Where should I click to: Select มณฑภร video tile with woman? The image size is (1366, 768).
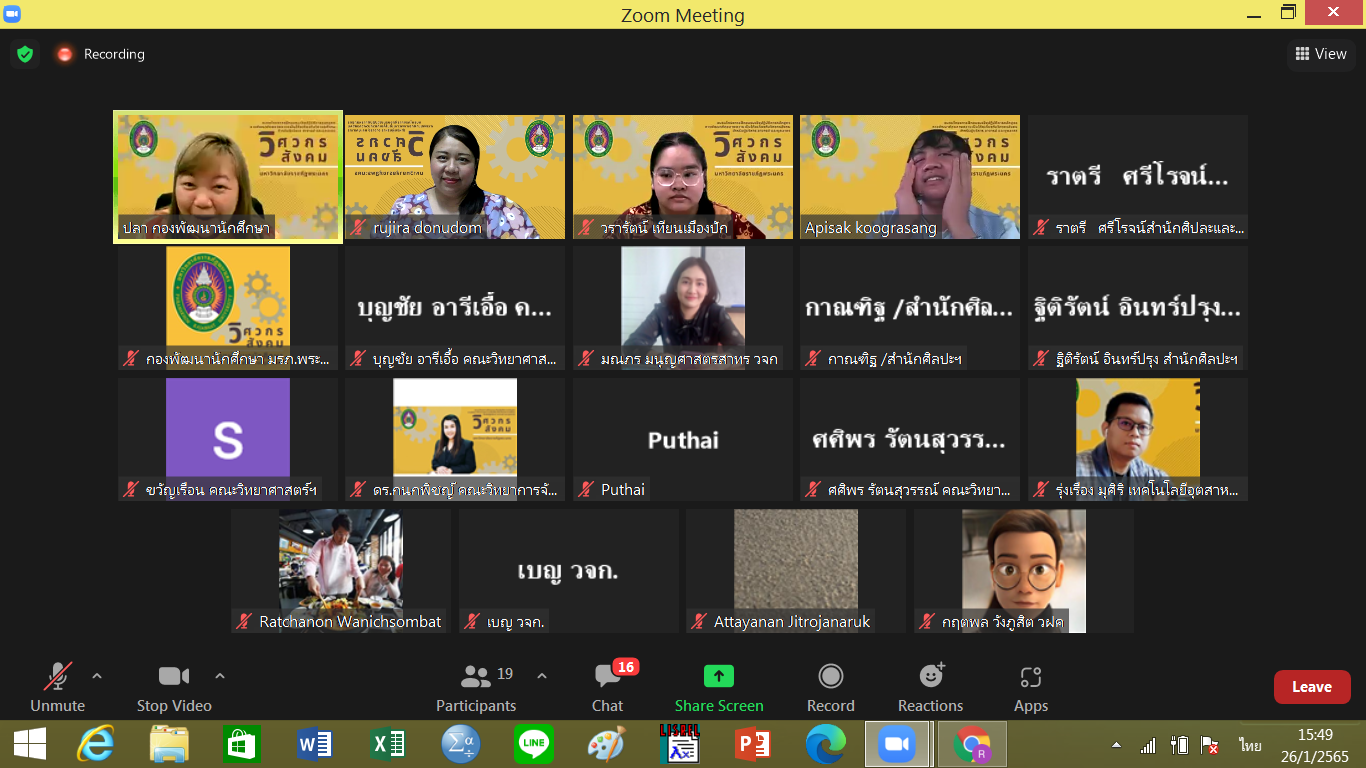pos(683,308)
